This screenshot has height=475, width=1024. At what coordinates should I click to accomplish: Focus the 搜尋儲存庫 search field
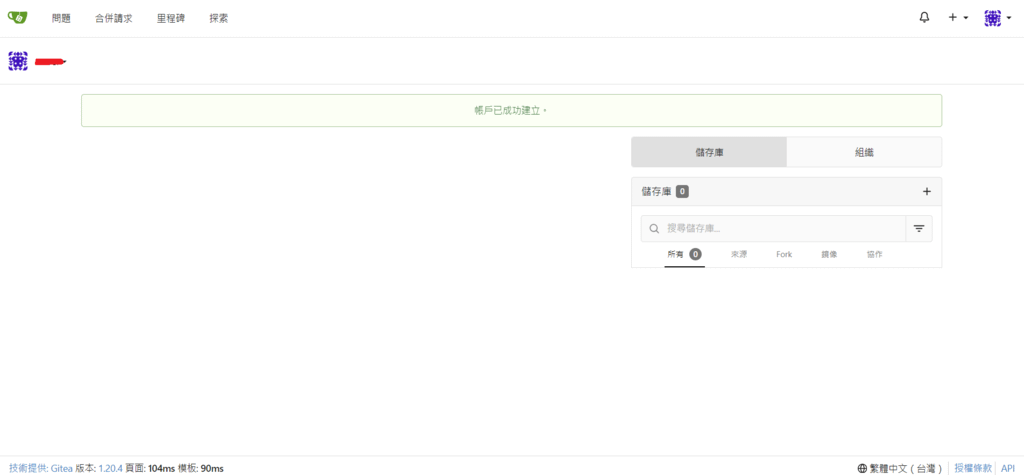pos(773,229)
